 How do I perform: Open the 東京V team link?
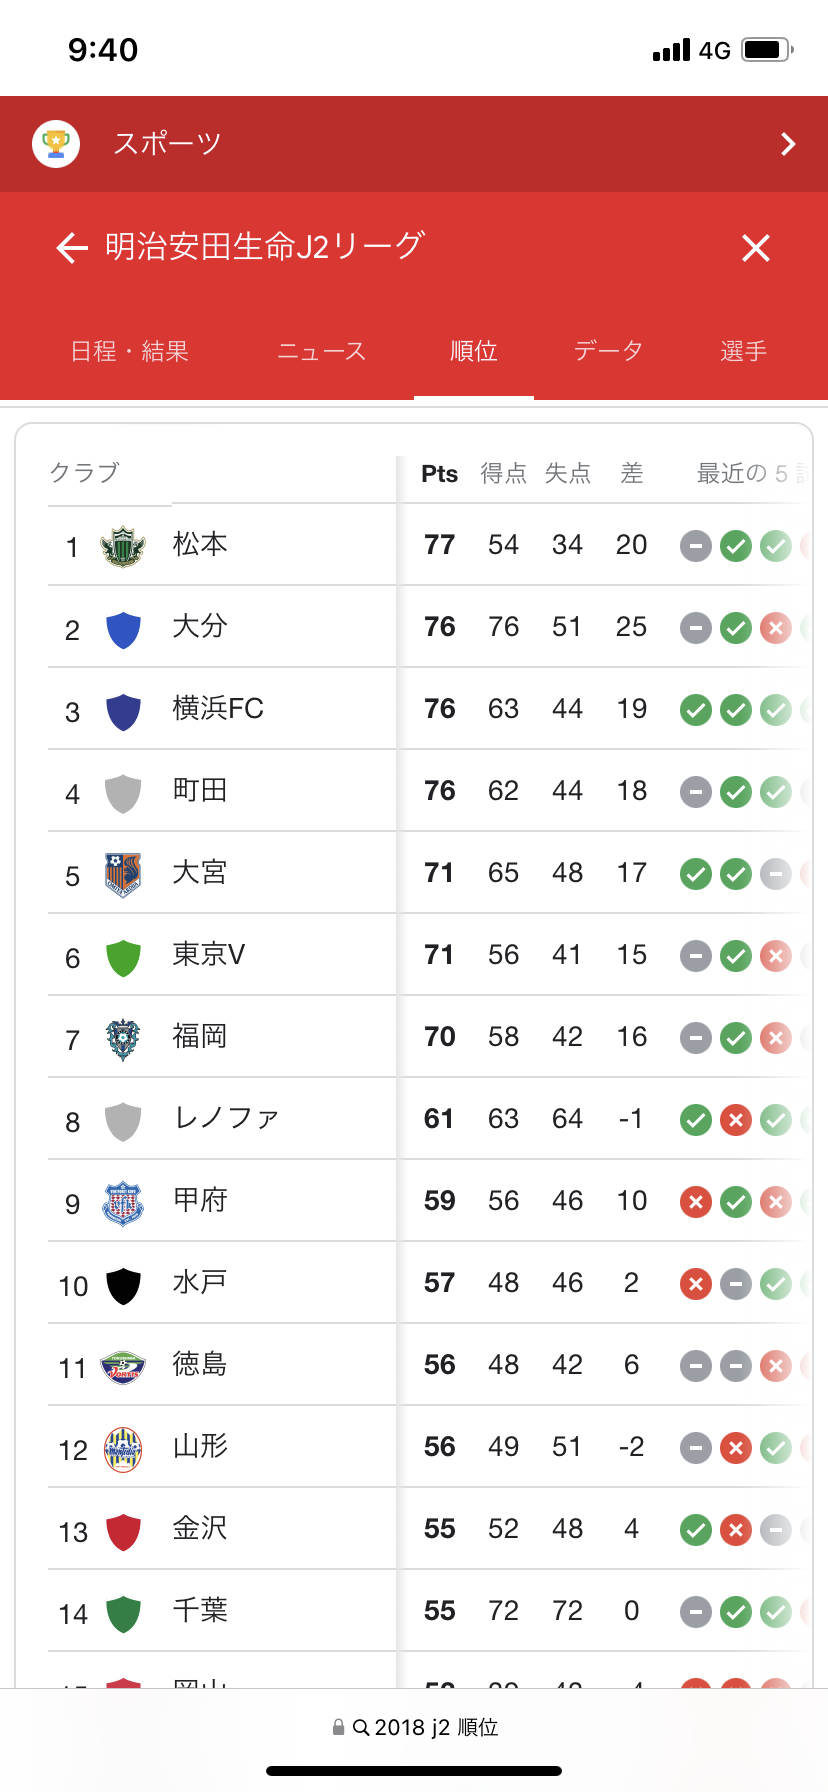(208, 955)
